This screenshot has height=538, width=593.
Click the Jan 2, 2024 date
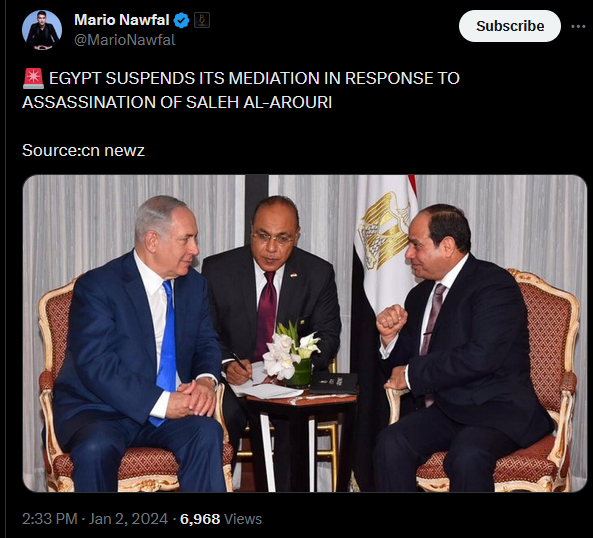pos(128,519)
